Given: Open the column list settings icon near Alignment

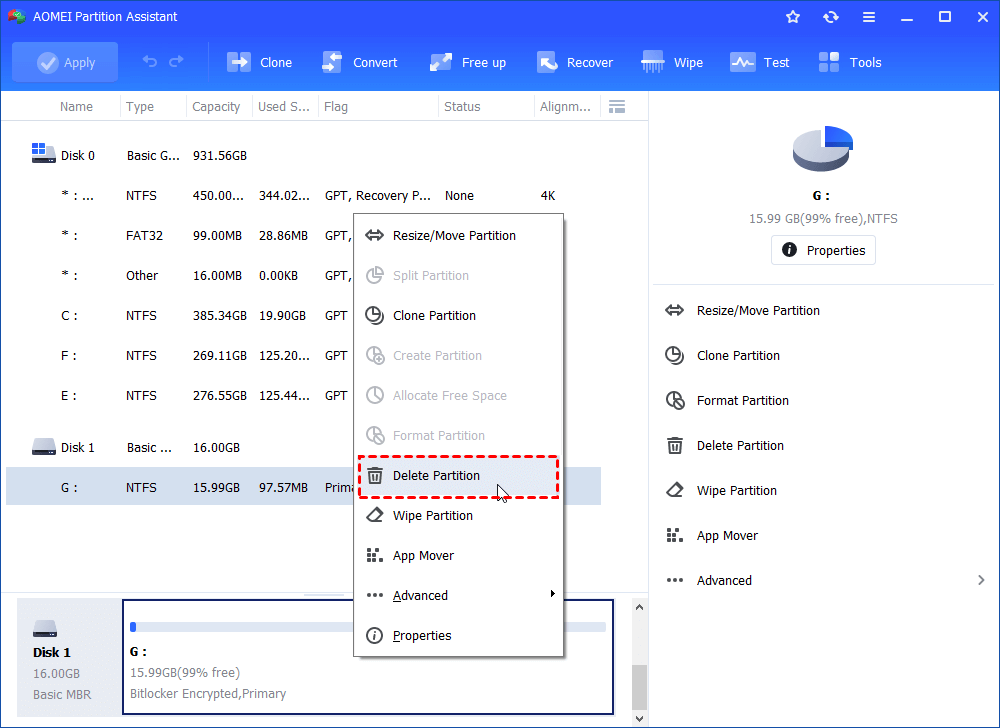Looking at the screenshot, I should tap(617, 106).
